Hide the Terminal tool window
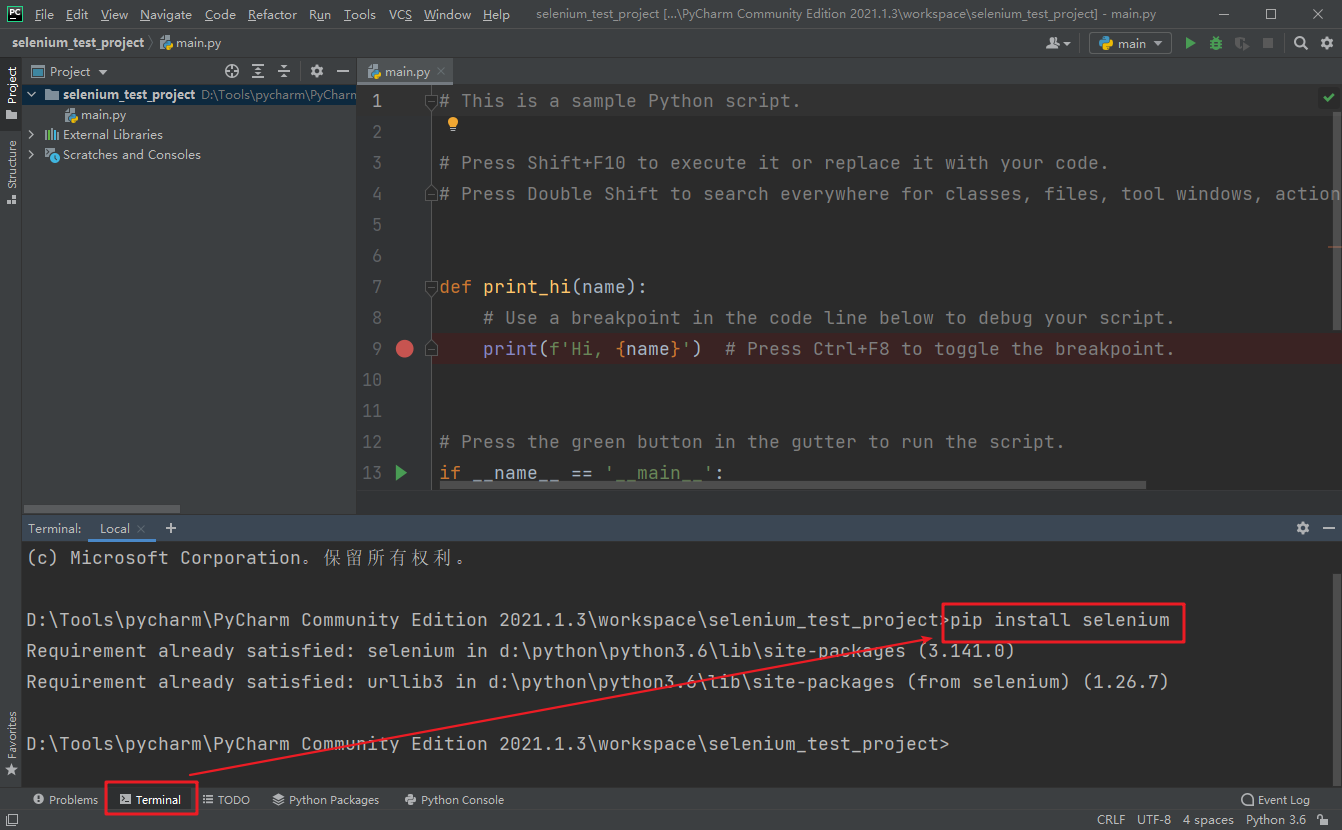Viewport: 1342px width, 830px height. (x=1328, y=527)
